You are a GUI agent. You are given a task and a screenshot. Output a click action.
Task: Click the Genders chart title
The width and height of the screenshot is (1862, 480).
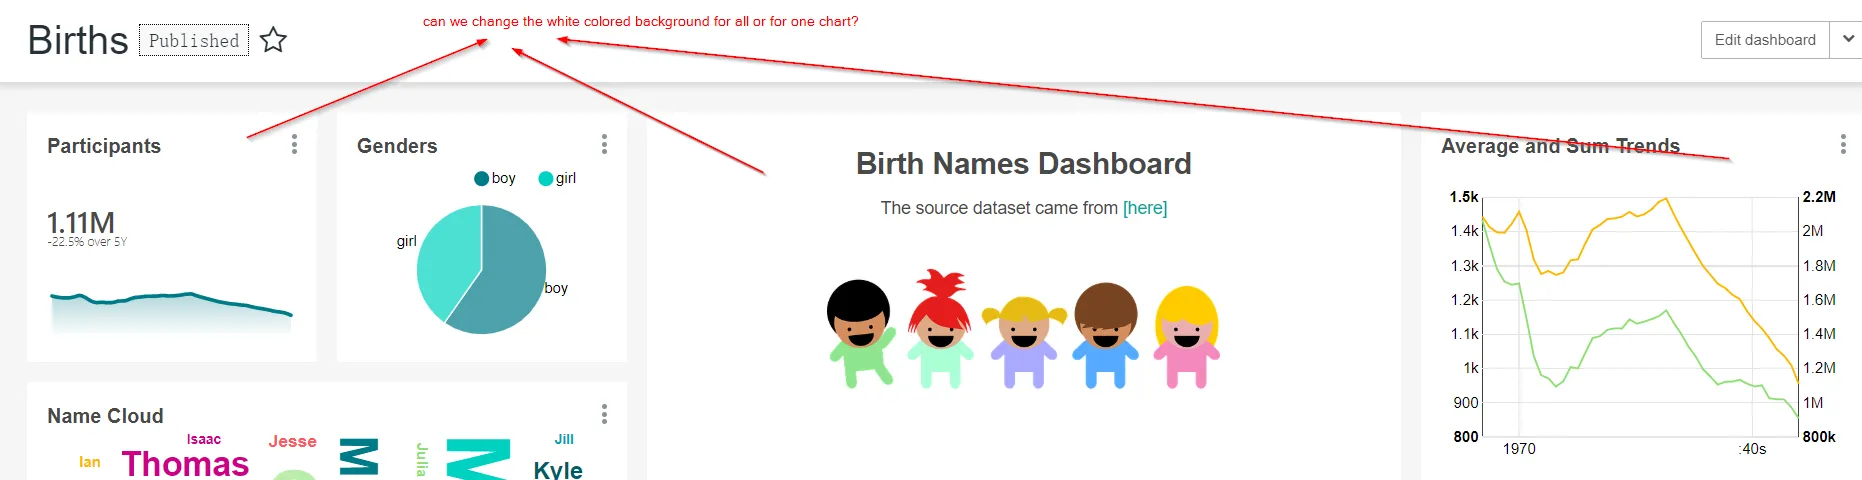click(x=397, y=146)
